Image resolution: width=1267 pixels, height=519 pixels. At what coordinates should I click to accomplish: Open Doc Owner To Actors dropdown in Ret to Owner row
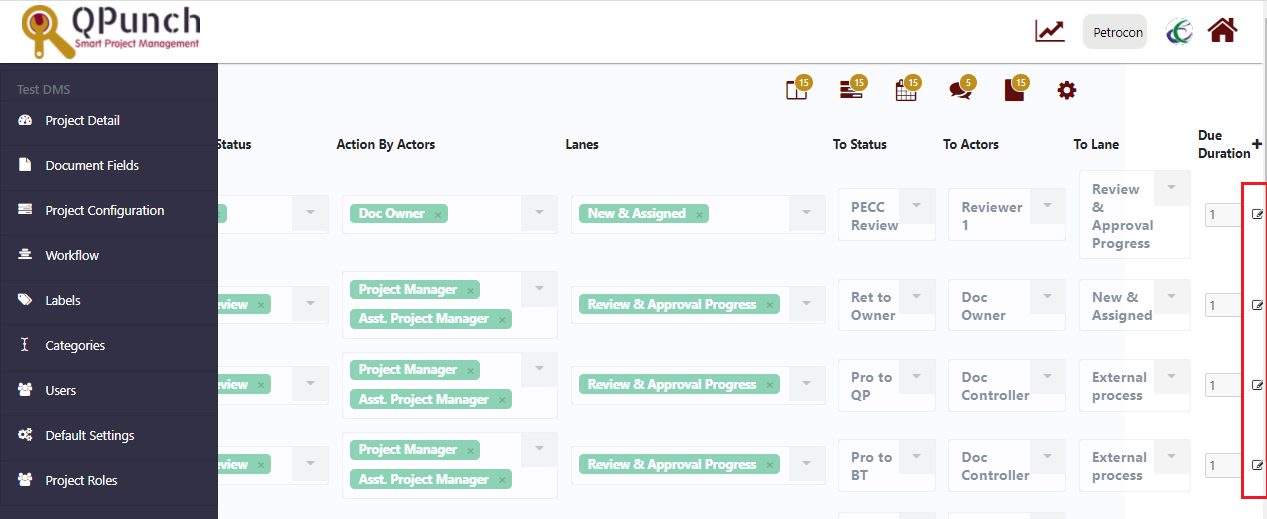point(1046,296)
